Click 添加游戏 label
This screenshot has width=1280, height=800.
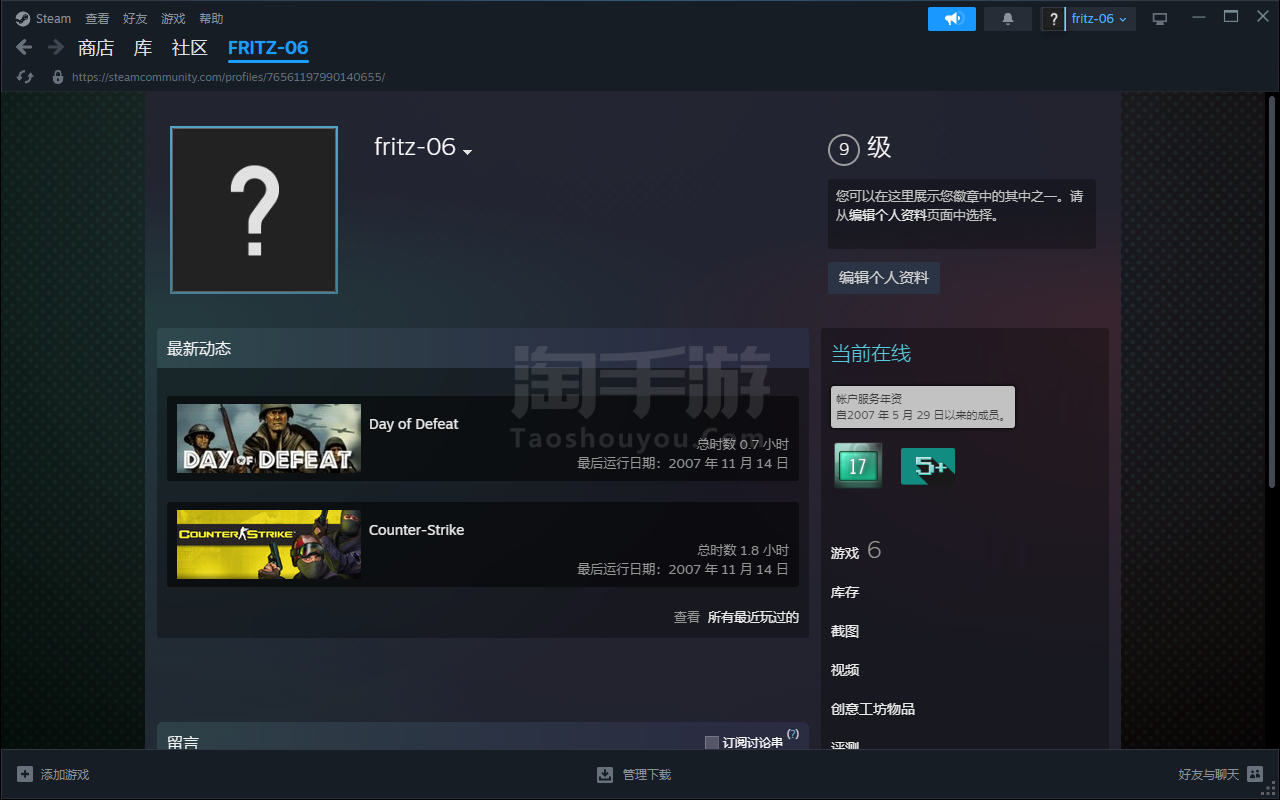pyautogui.click(x=65, y=775)
